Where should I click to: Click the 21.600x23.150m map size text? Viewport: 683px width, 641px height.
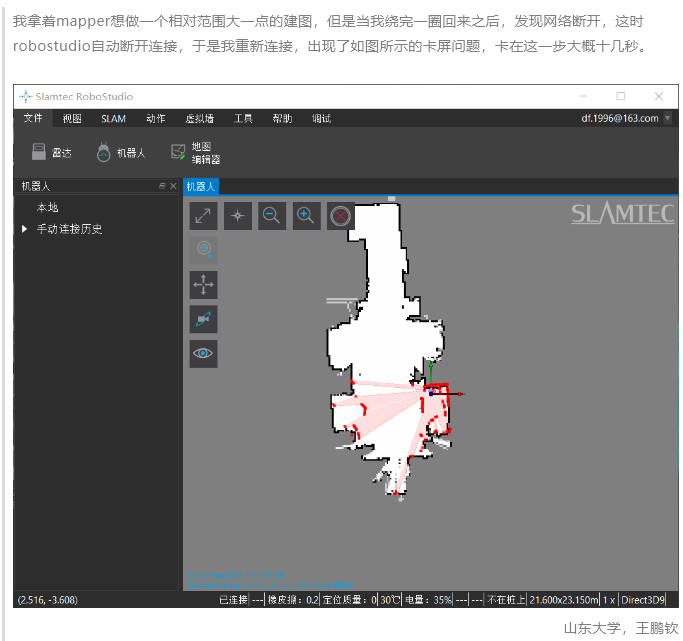coord(564,600)
